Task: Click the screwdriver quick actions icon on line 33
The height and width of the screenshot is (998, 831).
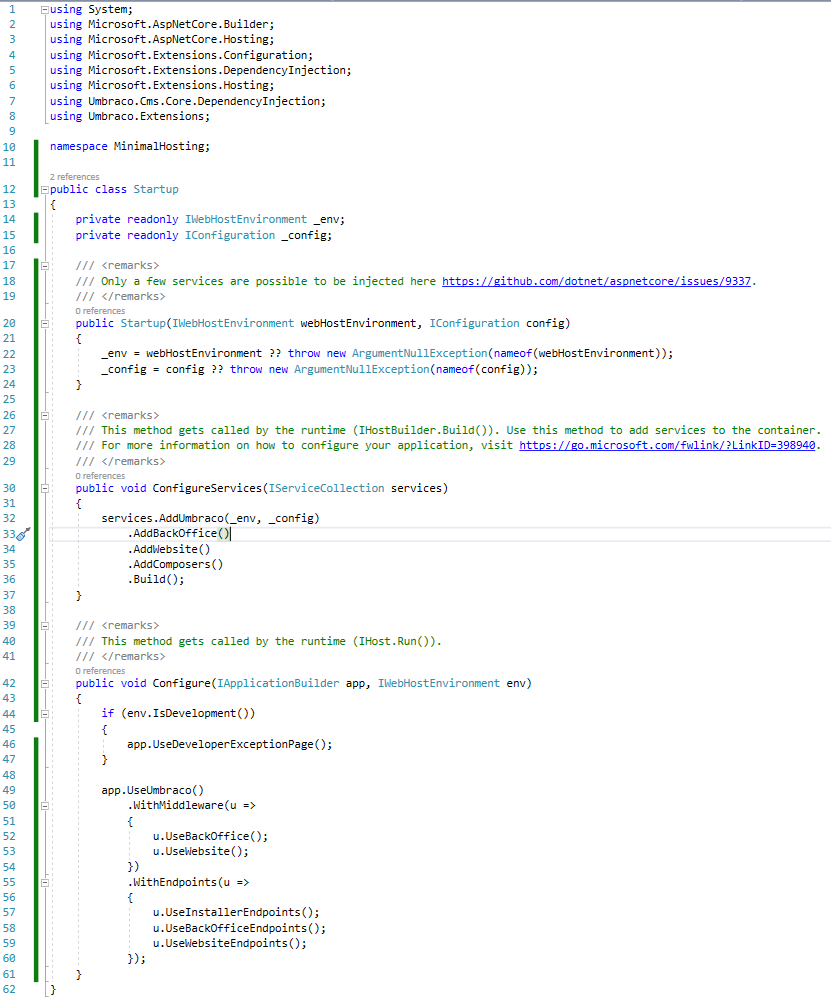Action: (x=23, y=534)
